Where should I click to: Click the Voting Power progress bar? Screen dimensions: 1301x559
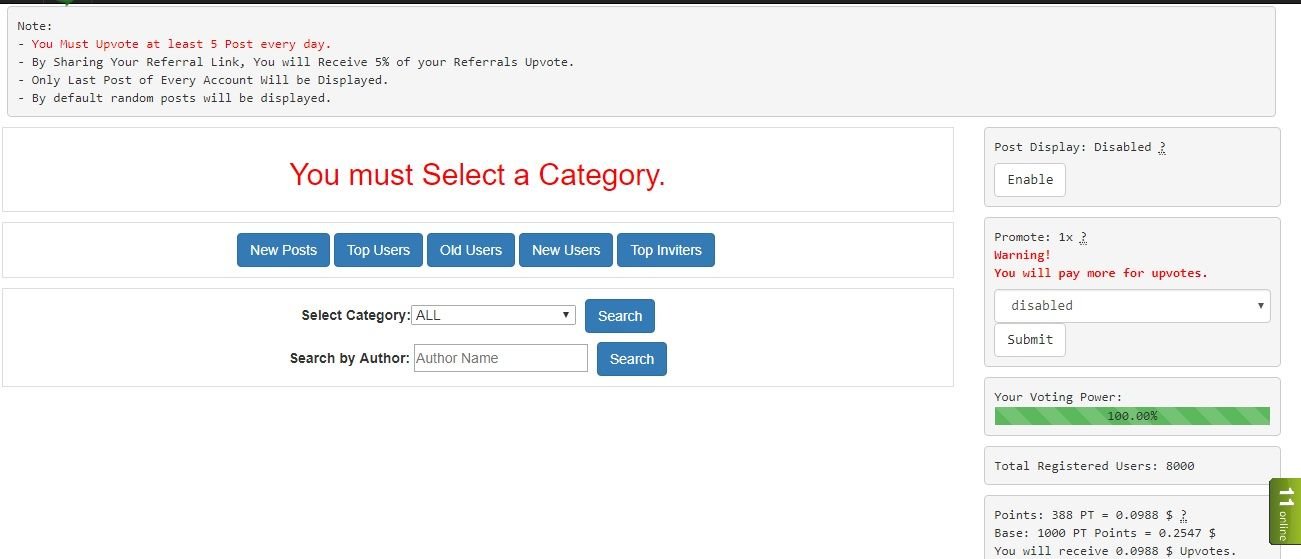1132,416
